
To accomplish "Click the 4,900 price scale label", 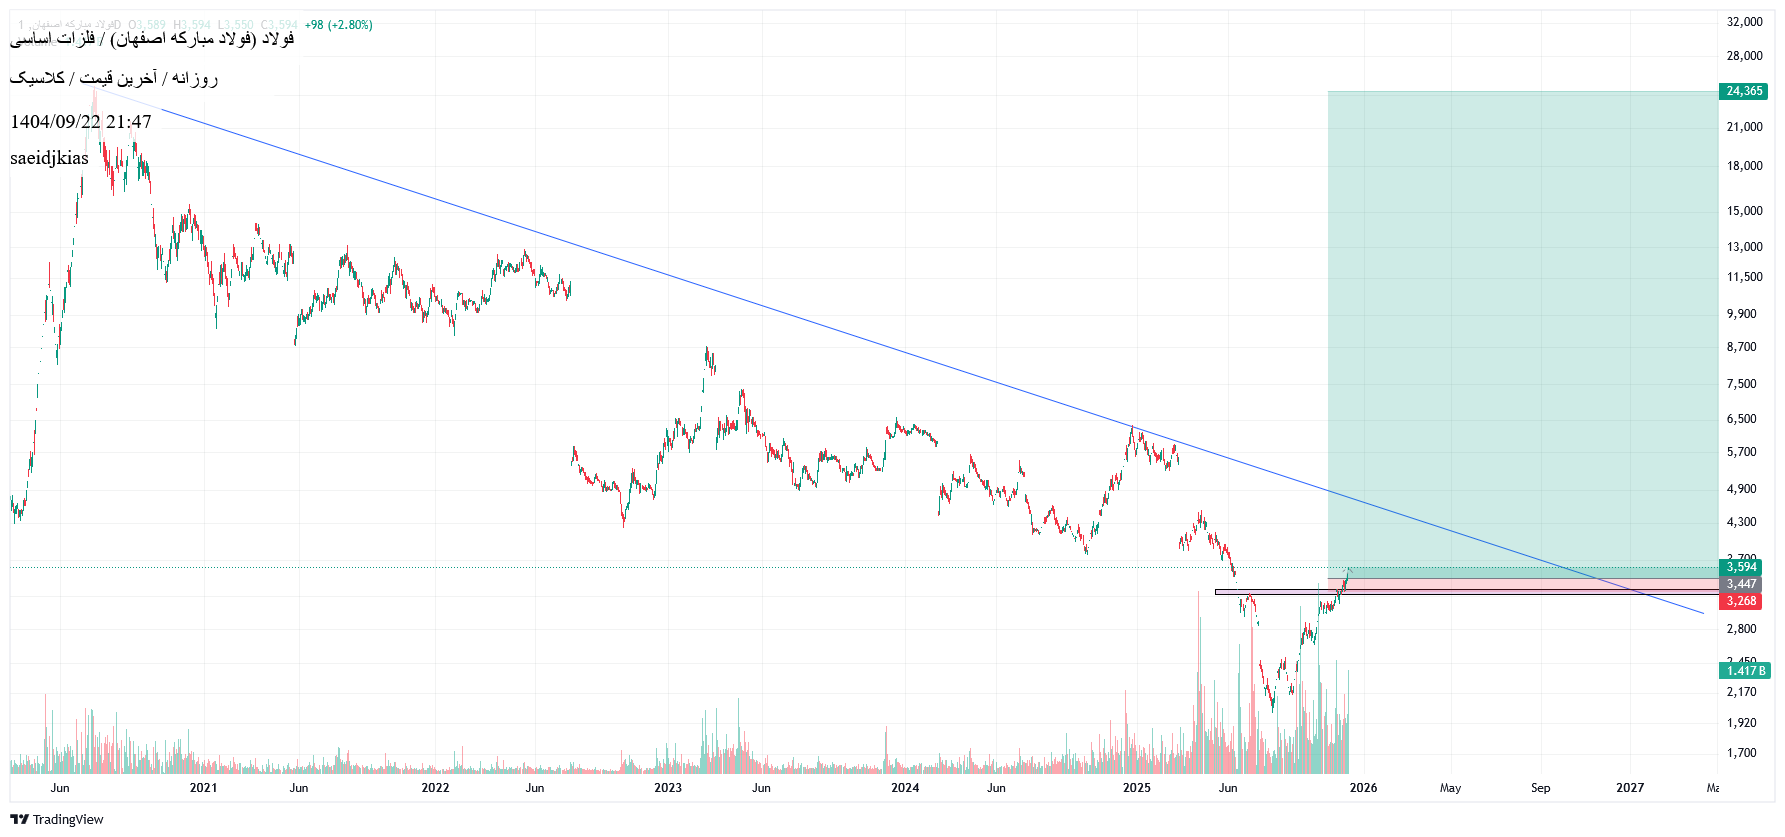I will pyautogui.click(x=1741, y=489).
